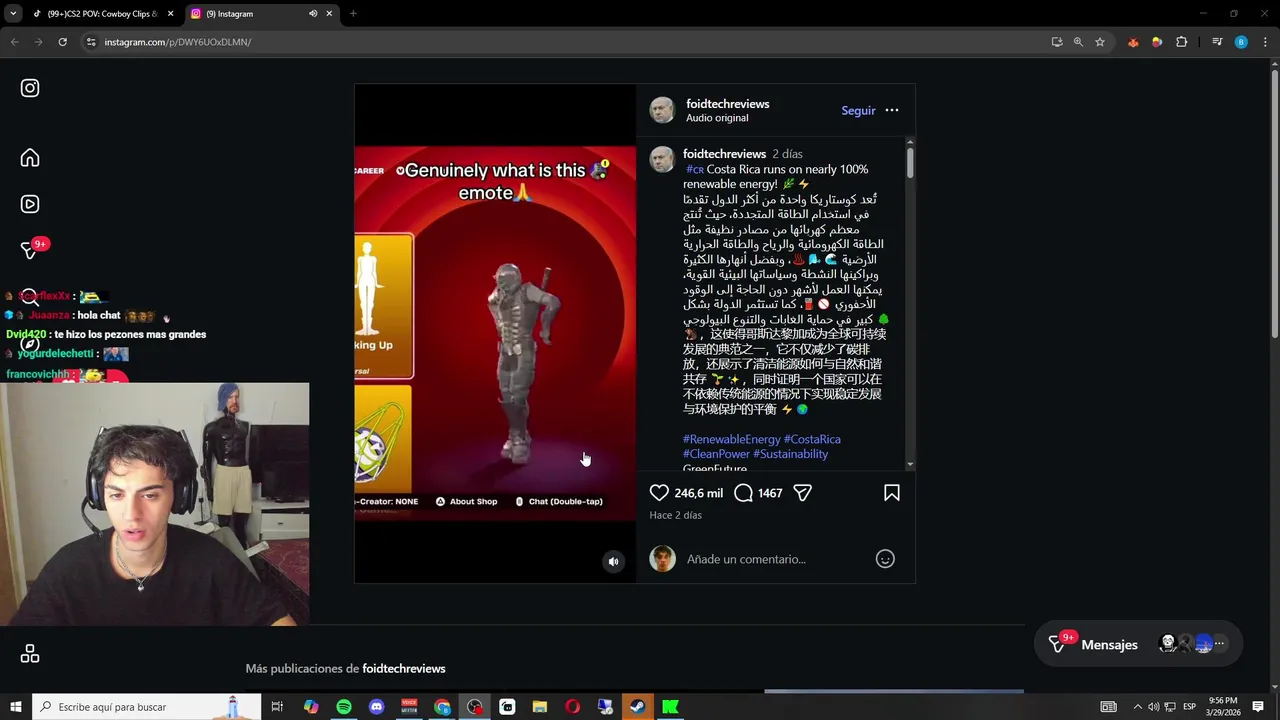This screenshot has height=720, width=1280.
Task: Open foidtechreviews link under Más publicaciones
Action: click(x=404, y=669)
